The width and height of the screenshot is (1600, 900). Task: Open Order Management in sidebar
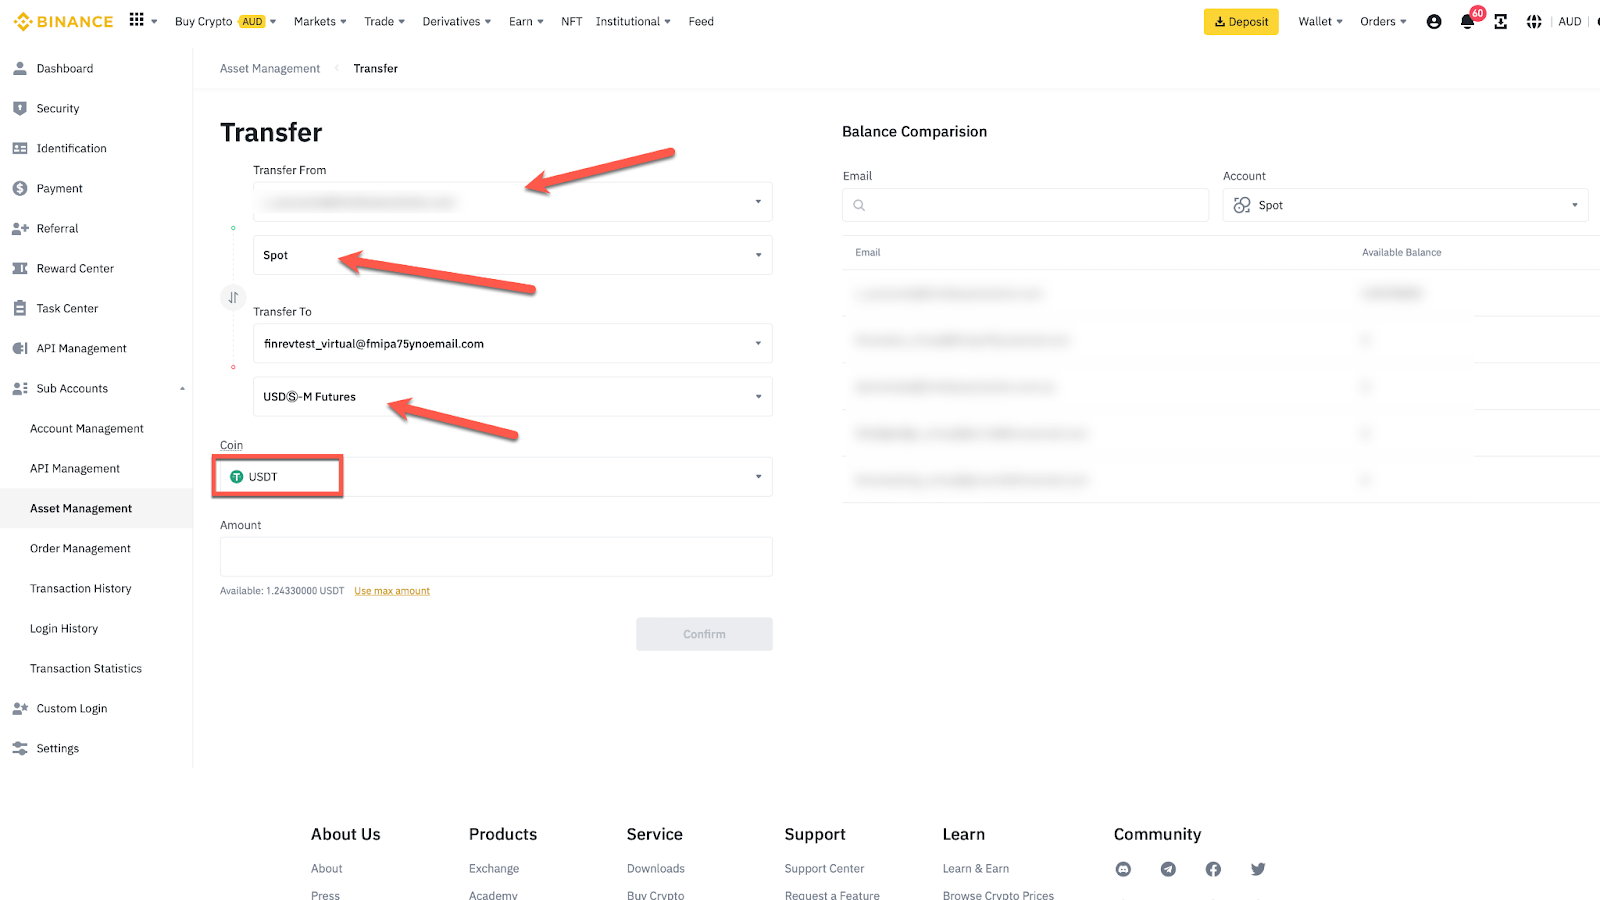click(x=80, y=548)
